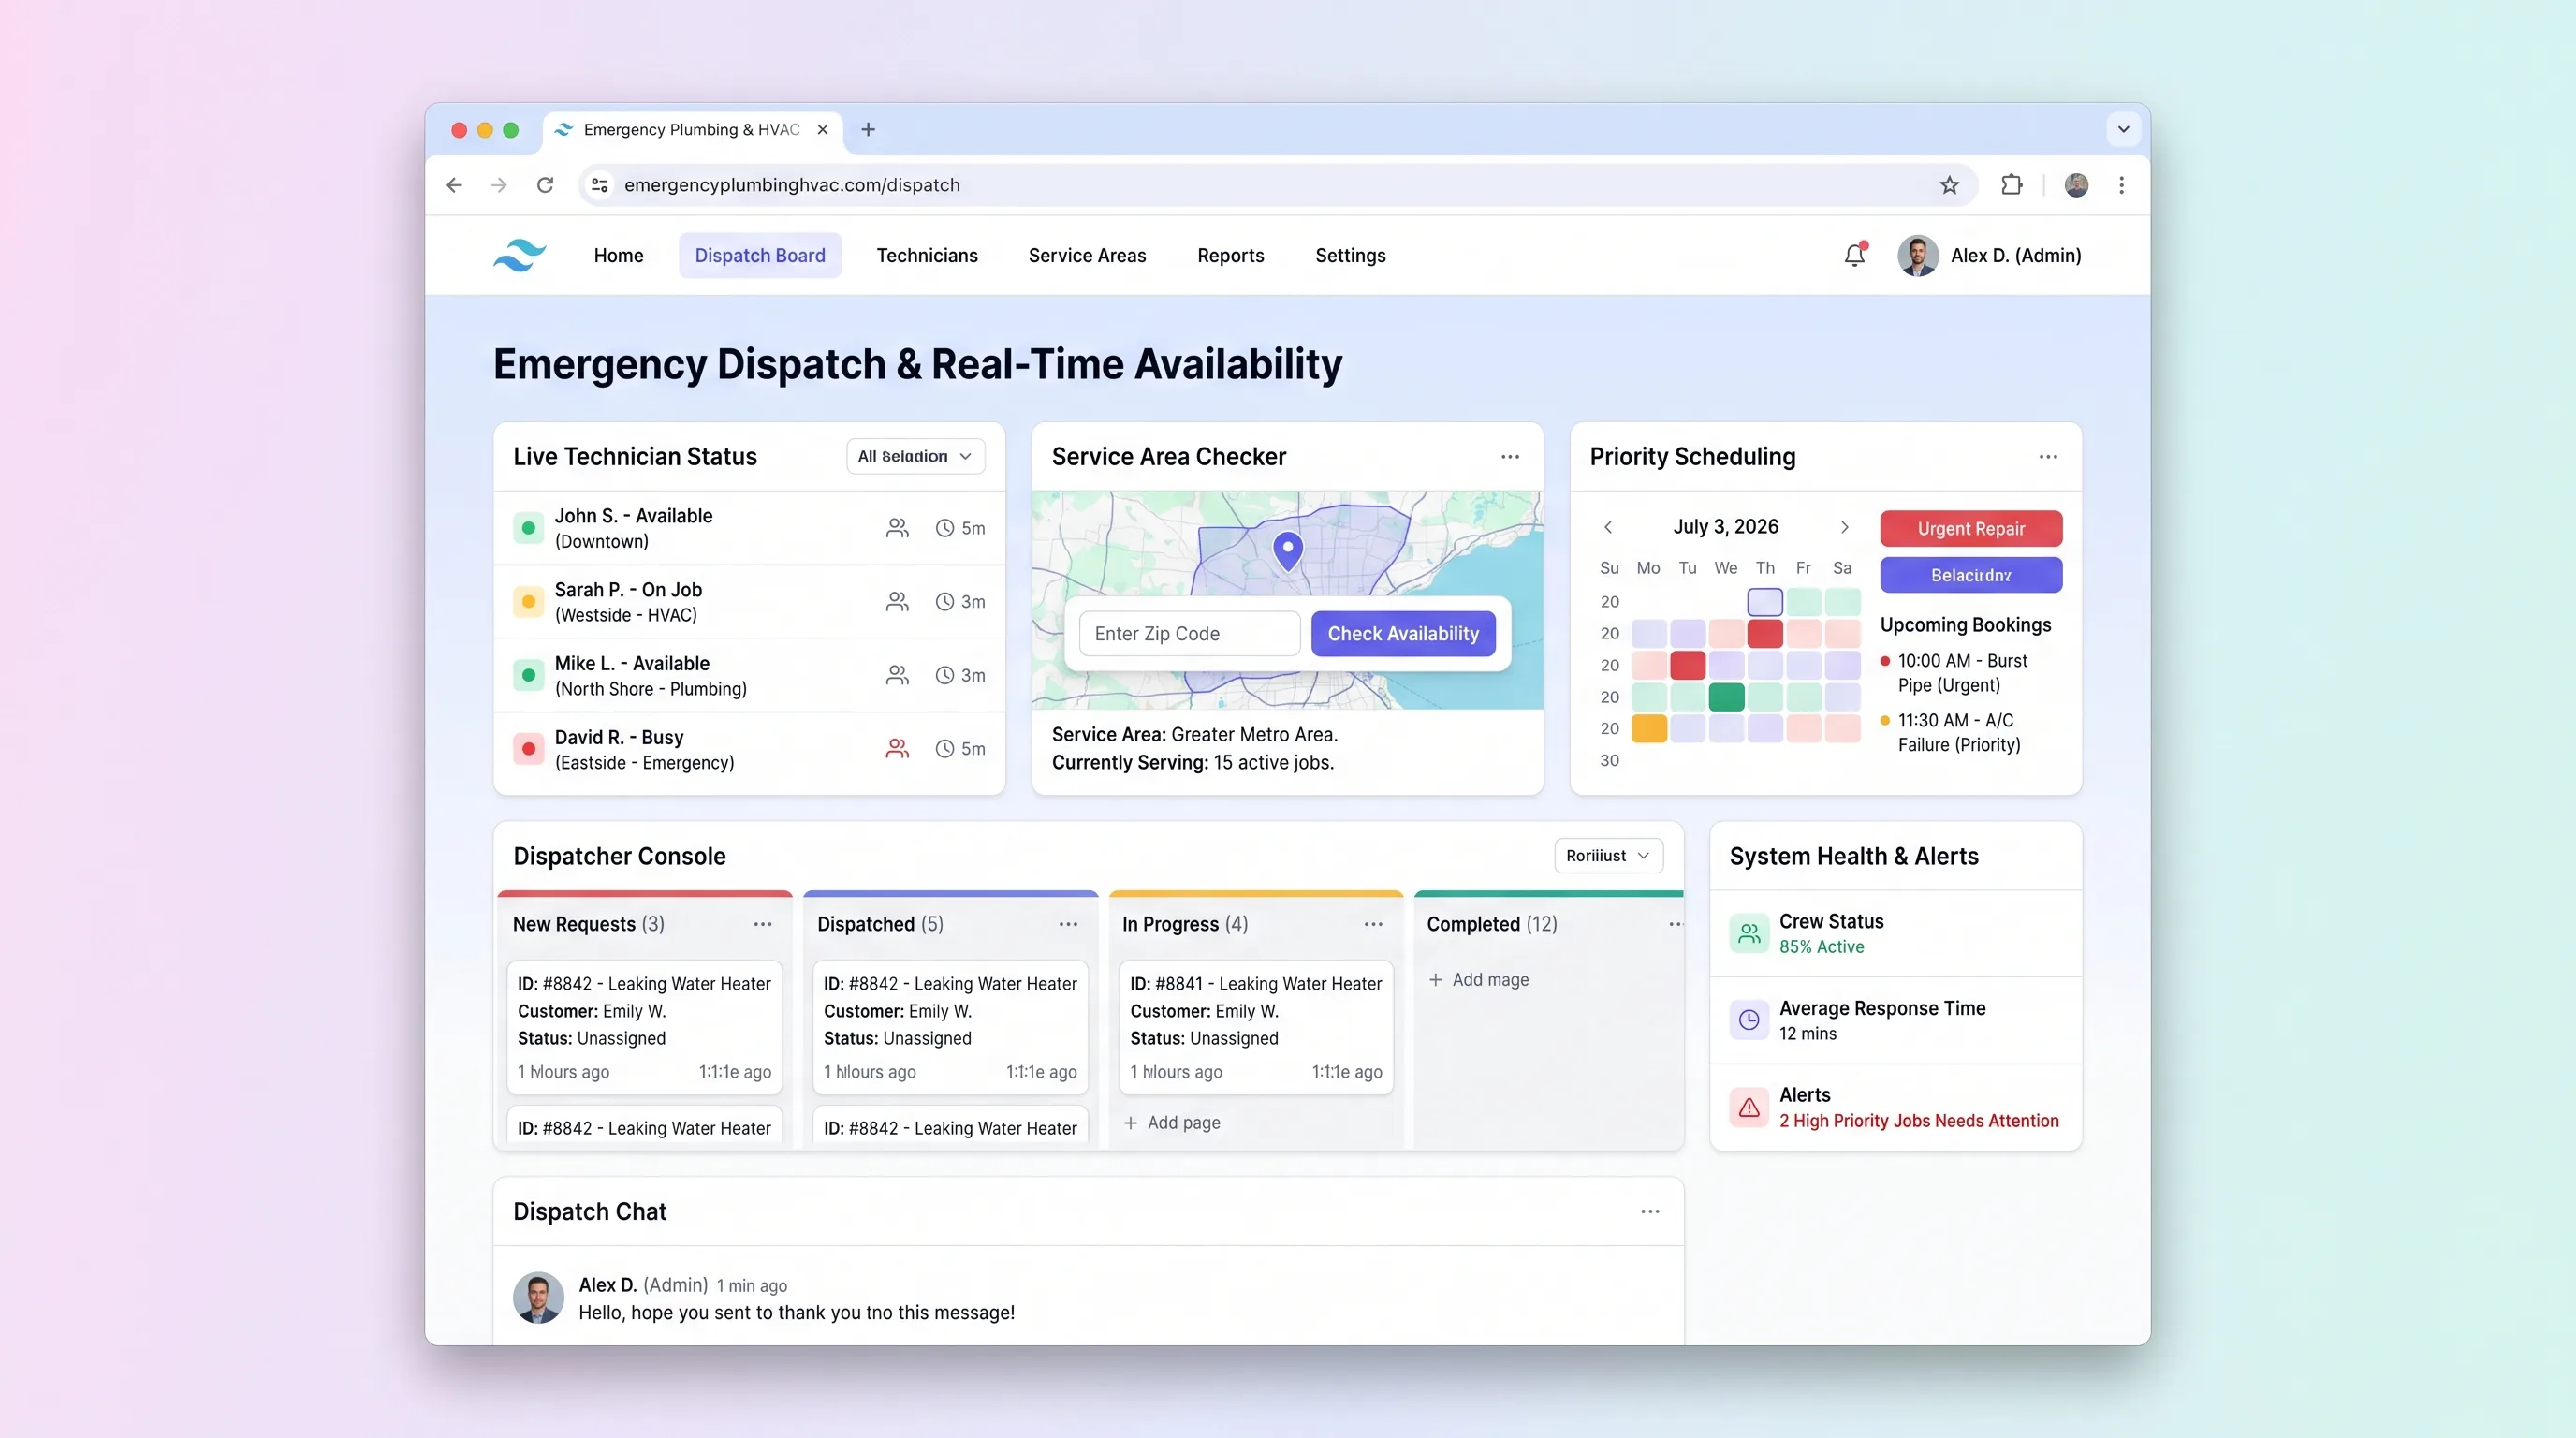Open a new browser tab

pyautogui.click(x=868, y=129)
